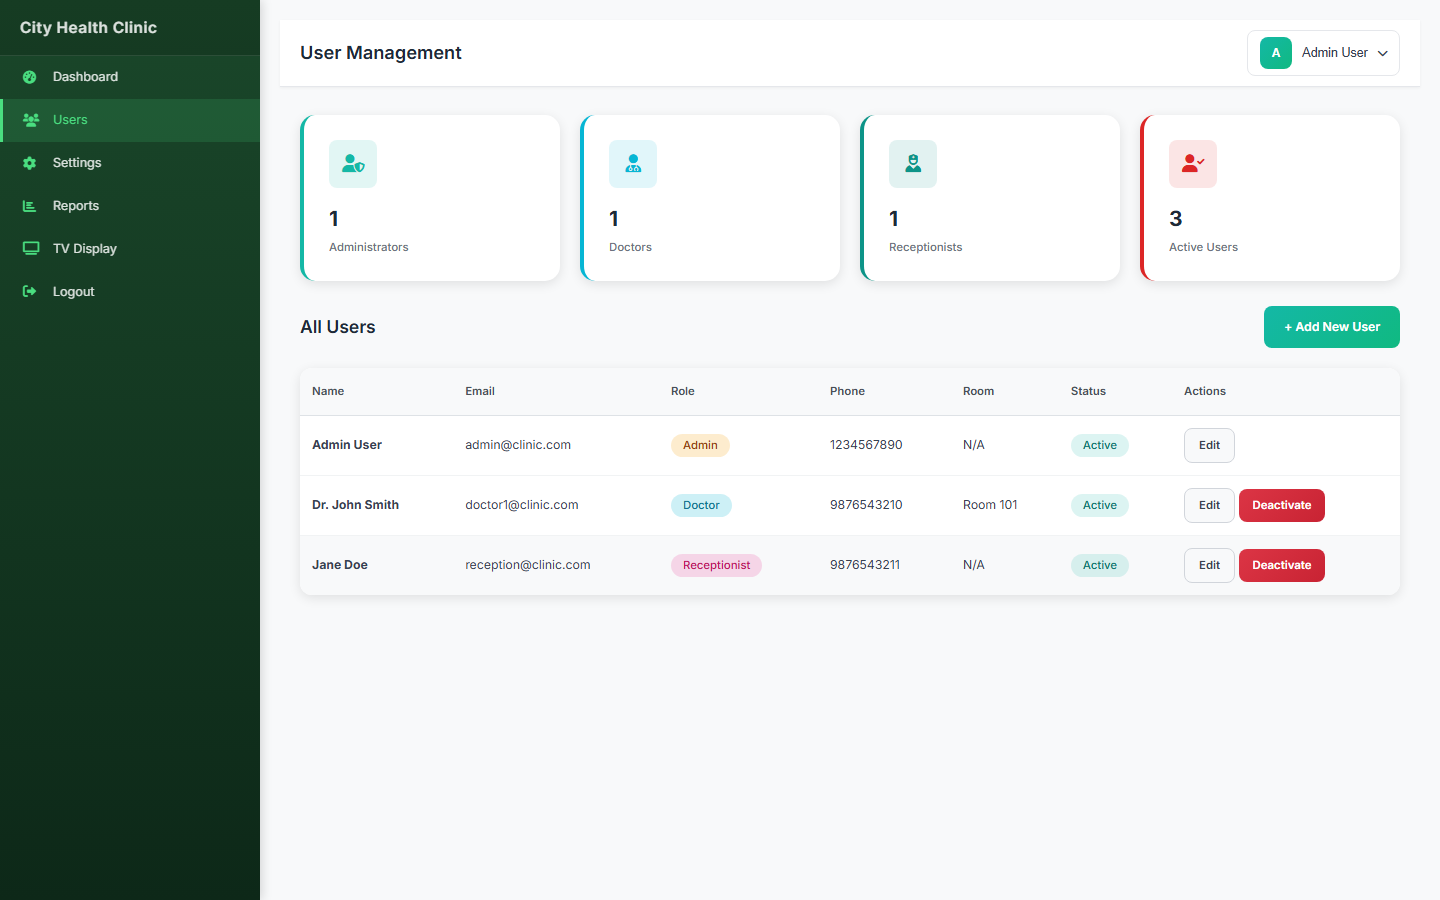Open TV Display from the sidebar
Image resolution: width=1440 pixels, height=900 pixels.
tap(130, 249)
